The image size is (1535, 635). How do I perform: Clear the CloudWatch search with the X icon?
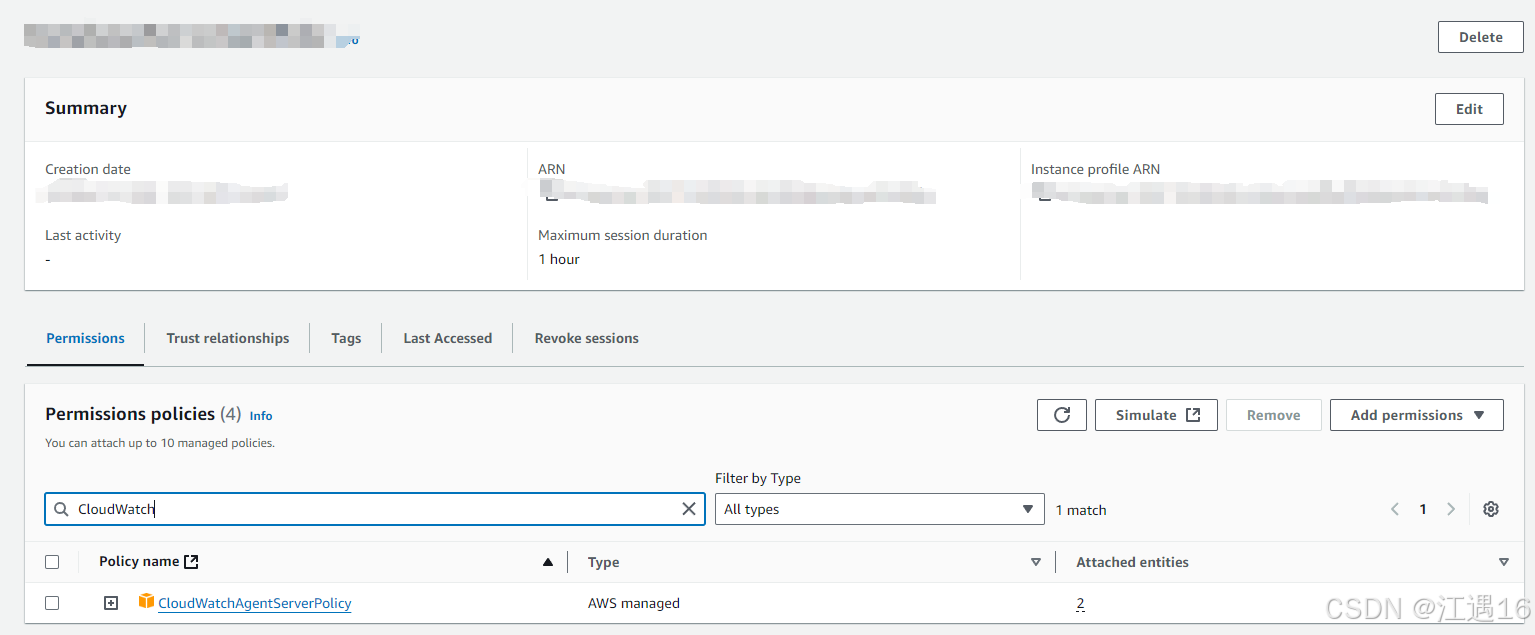point(689,508)
